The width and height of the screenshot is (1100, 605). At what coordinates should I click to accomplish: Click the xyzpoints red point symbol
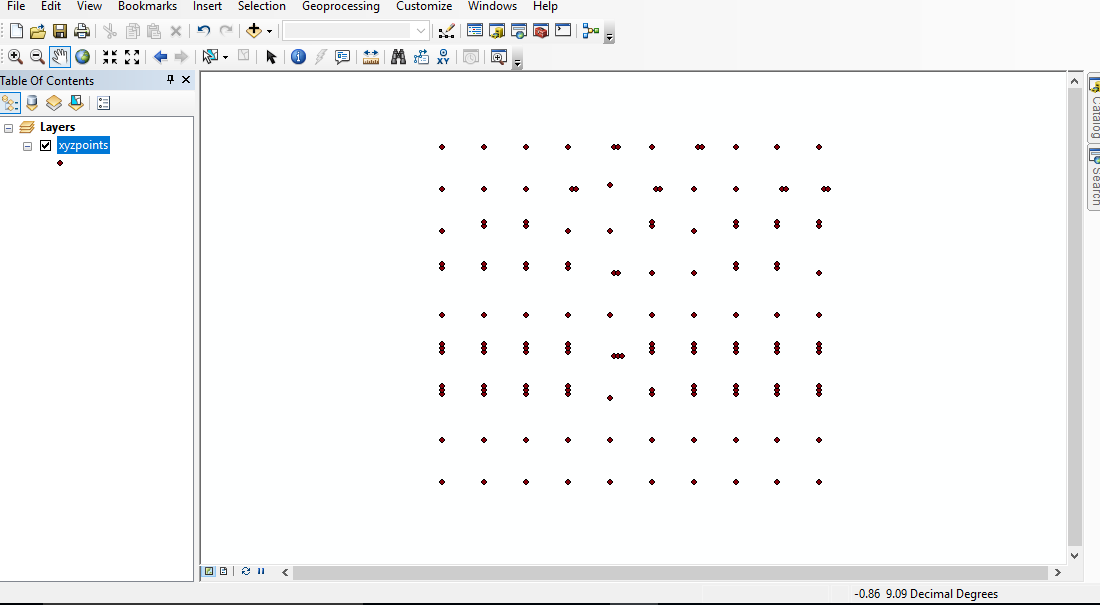pos(60,163)
